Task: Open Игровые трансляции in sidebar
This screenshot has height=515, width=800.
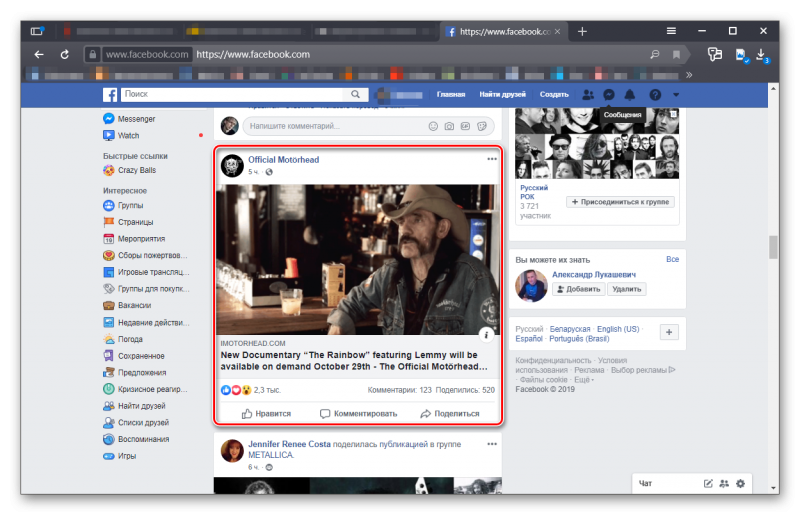Action: click(x=146, y=272)
